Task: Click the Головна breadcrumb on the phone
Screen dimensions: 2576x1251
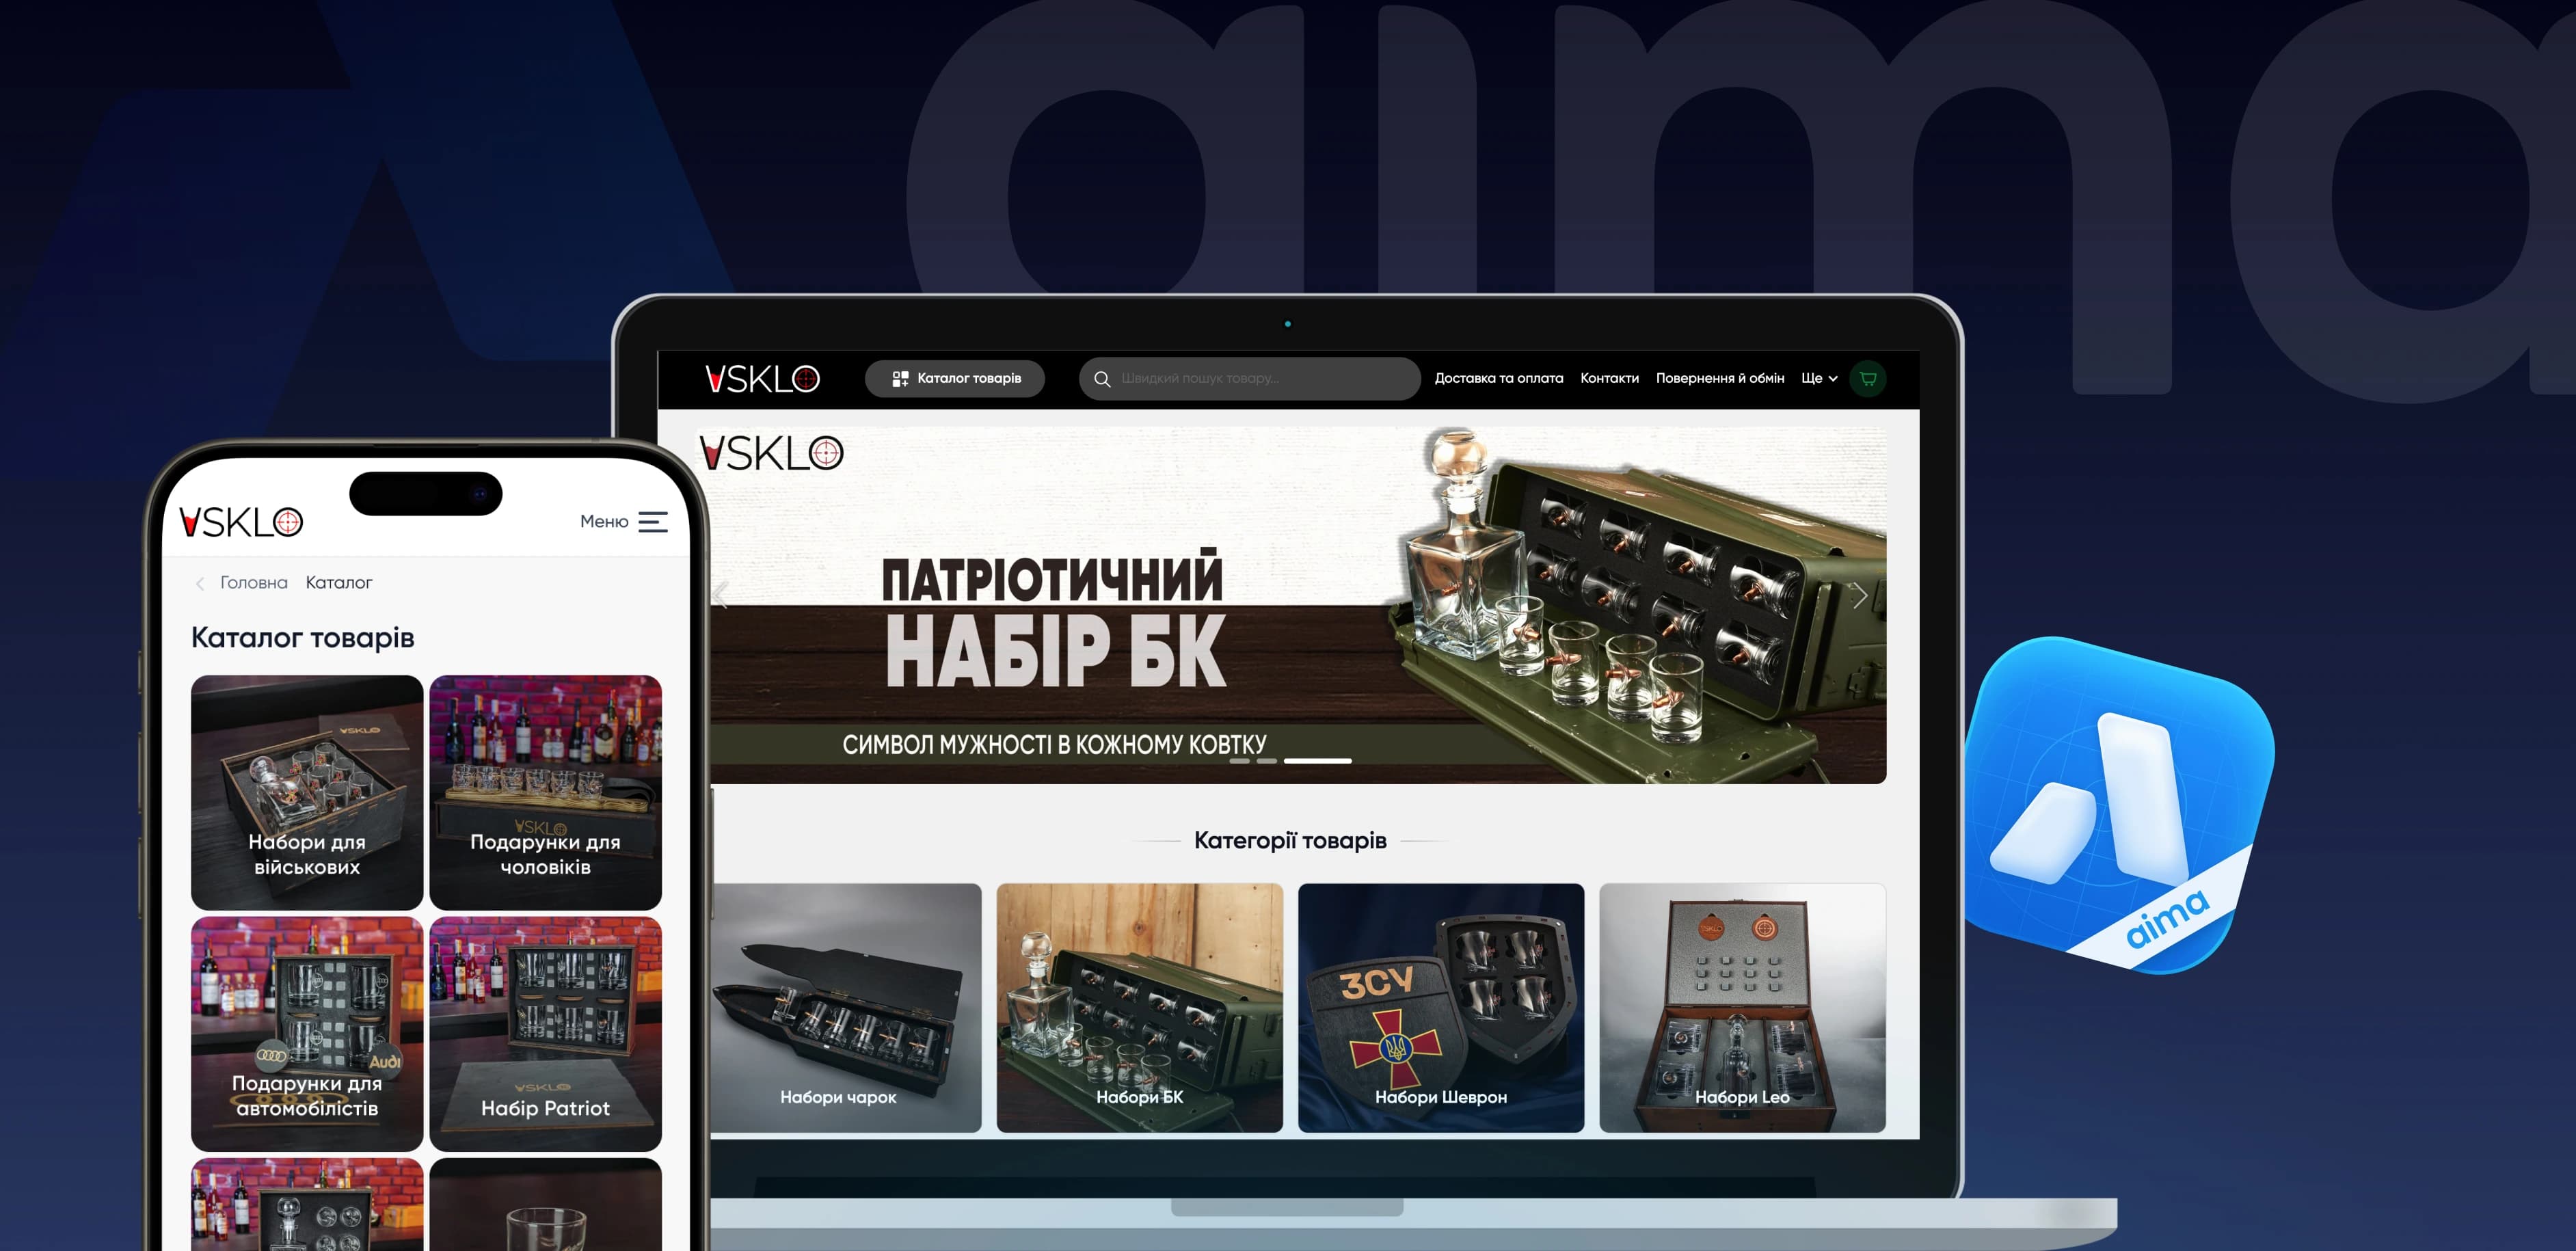Action: 254,583
